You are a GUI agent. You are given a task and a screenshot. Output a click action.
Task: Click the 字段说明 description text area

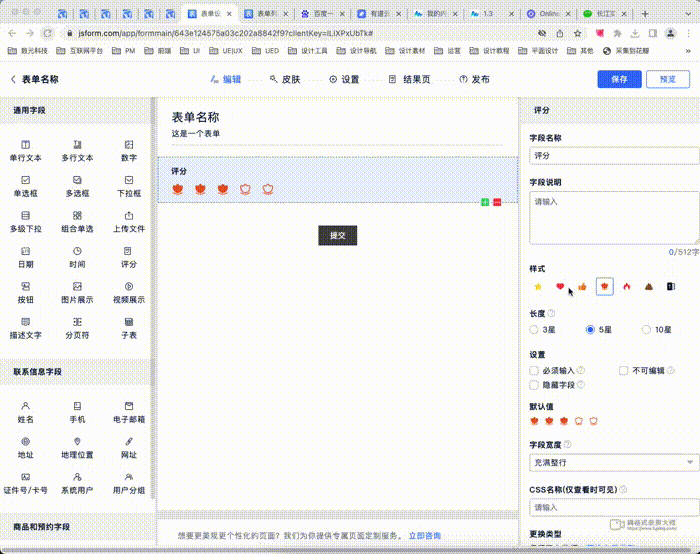[x=612, y=217]
